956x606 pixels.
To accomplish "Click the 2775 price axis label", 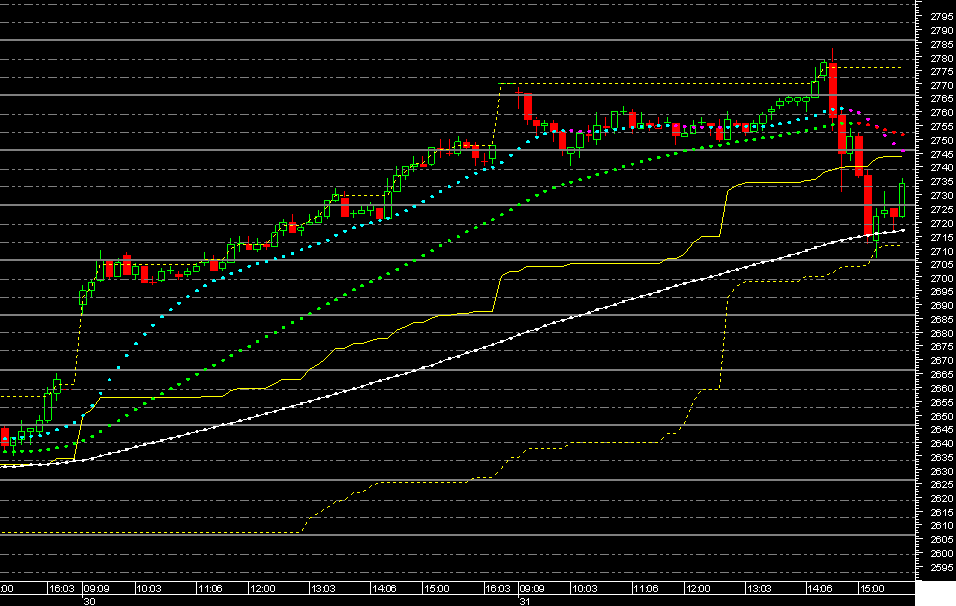I will [x=942, y=71].
